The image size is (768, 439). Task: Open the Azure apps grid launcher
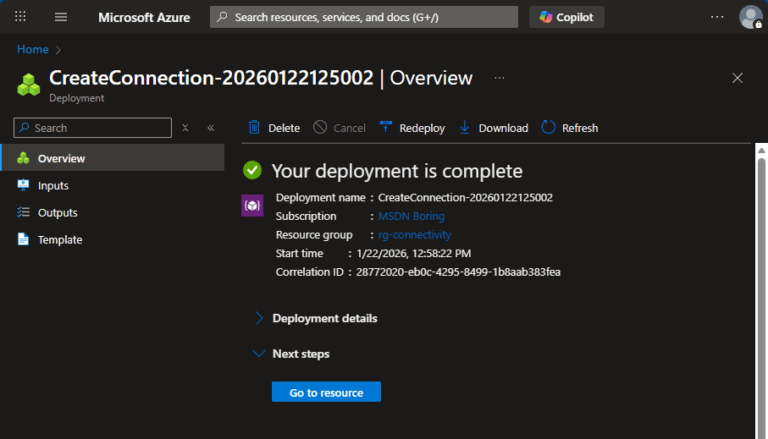point(20,17)
